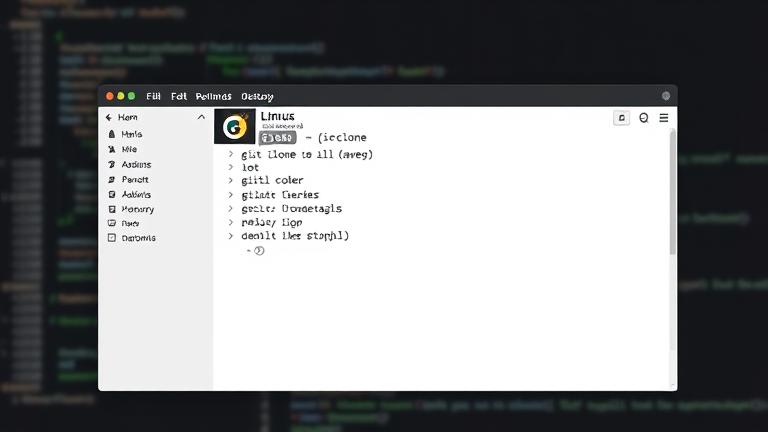The height and width of the screenshot is (432, 768).
Task: Click the 'gilatt Cierkes' row text
Action: tap(280, 195)
